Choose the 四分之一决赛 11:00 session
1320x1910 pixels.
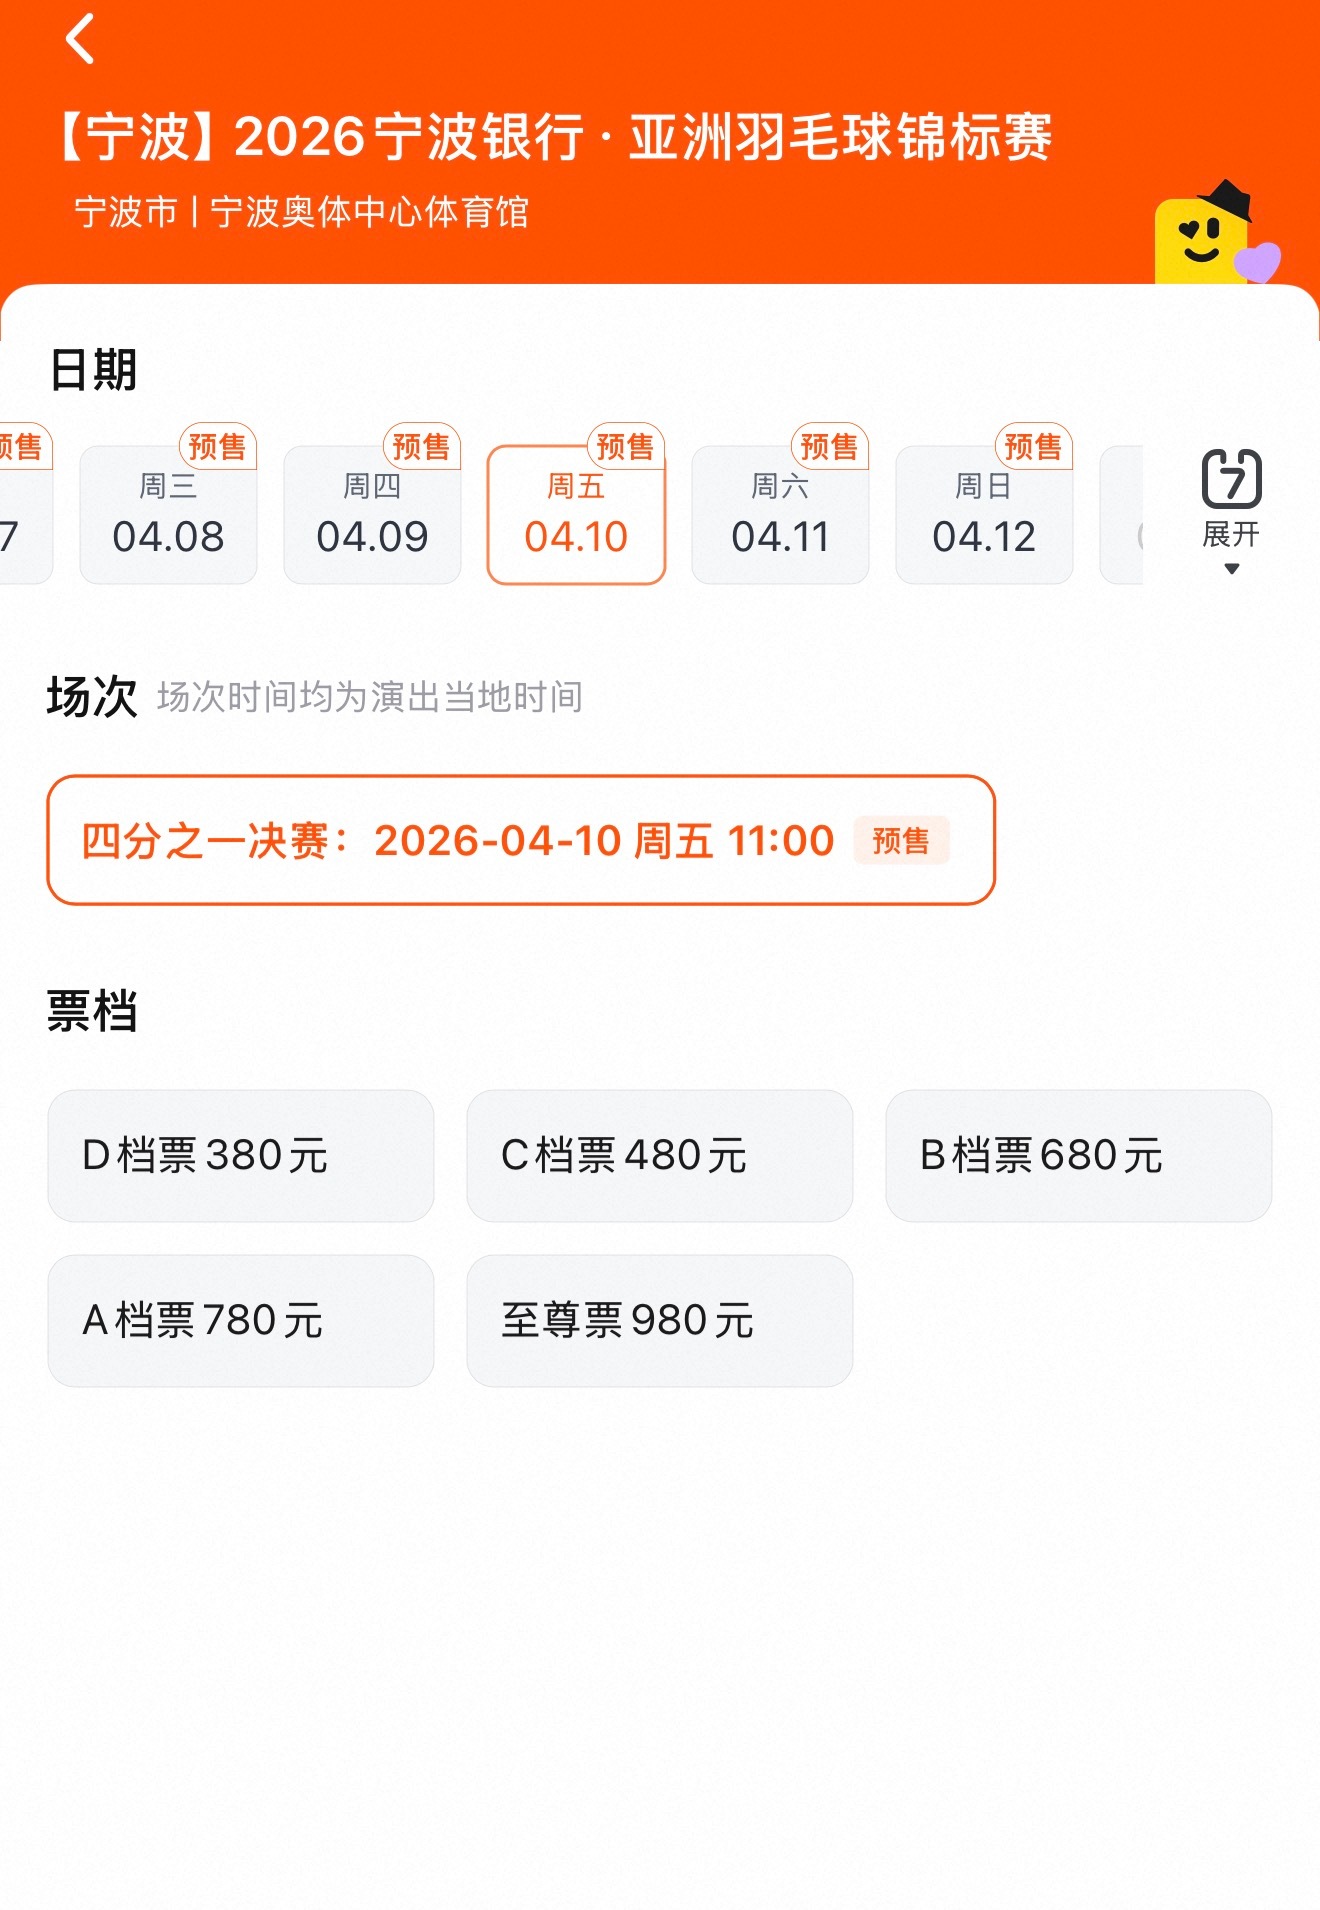(521, 840)
